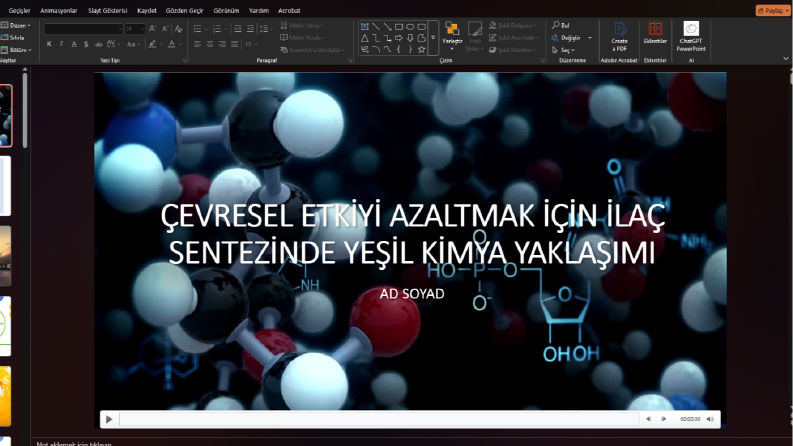Launch the ChatGPT PowerPoint add-in

(691, 36)
